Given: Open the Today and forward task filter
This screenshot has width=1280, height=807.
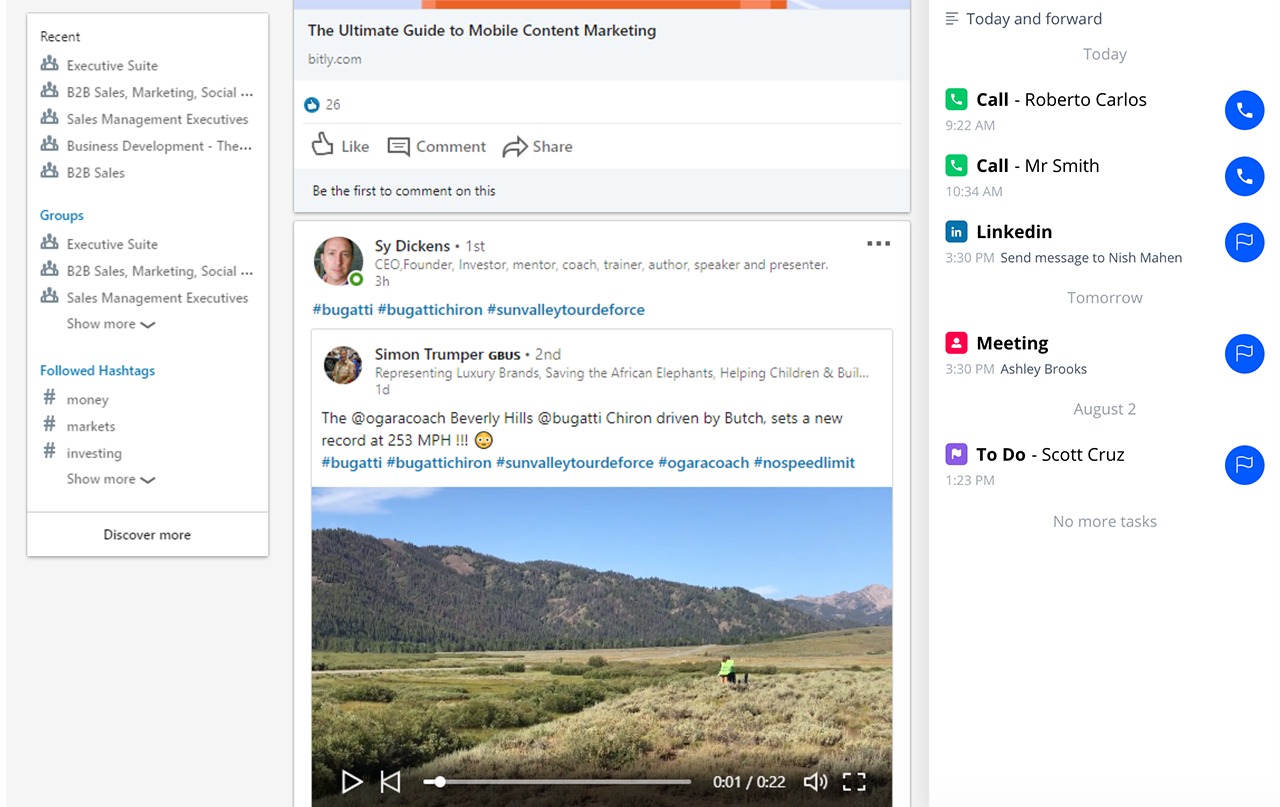Looking at the screenshot, I should tap(1023, 19).
